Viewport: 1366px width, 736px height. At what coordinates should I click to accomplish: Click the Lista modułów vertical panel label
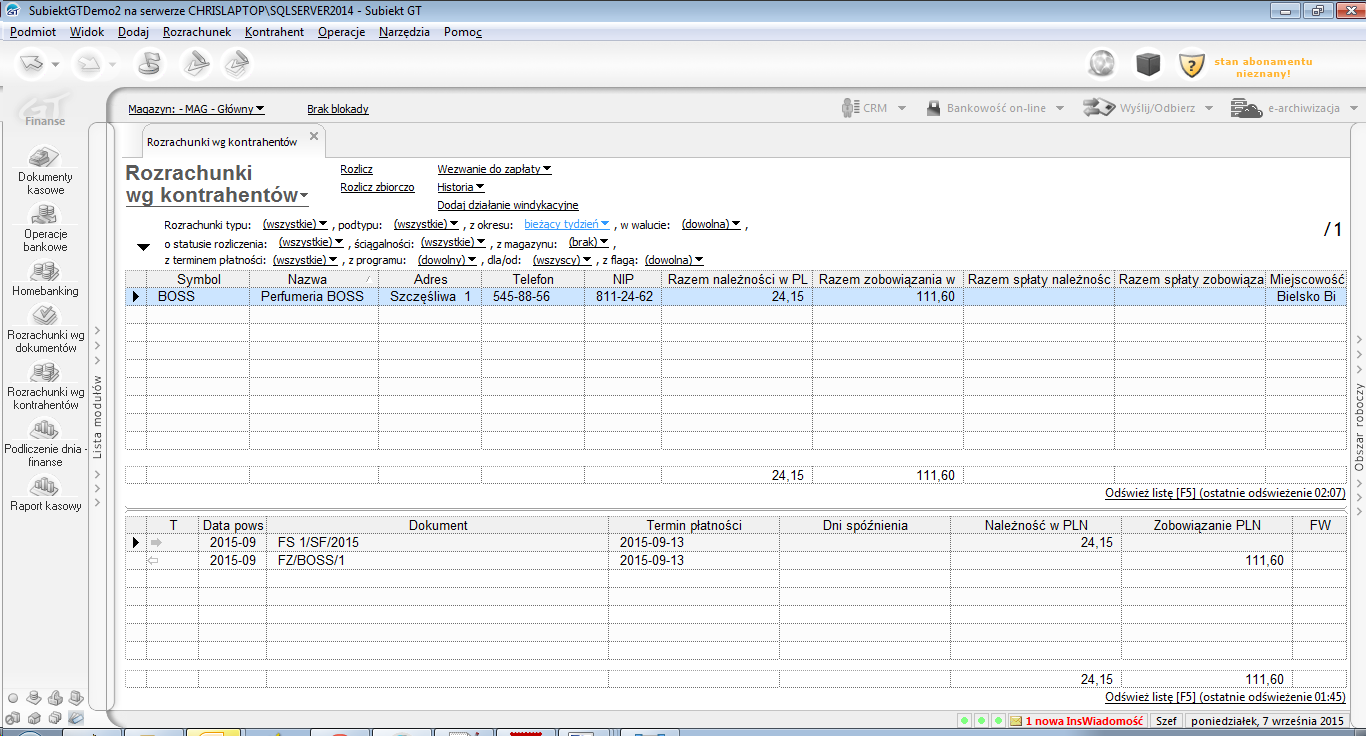pos(98,417)
